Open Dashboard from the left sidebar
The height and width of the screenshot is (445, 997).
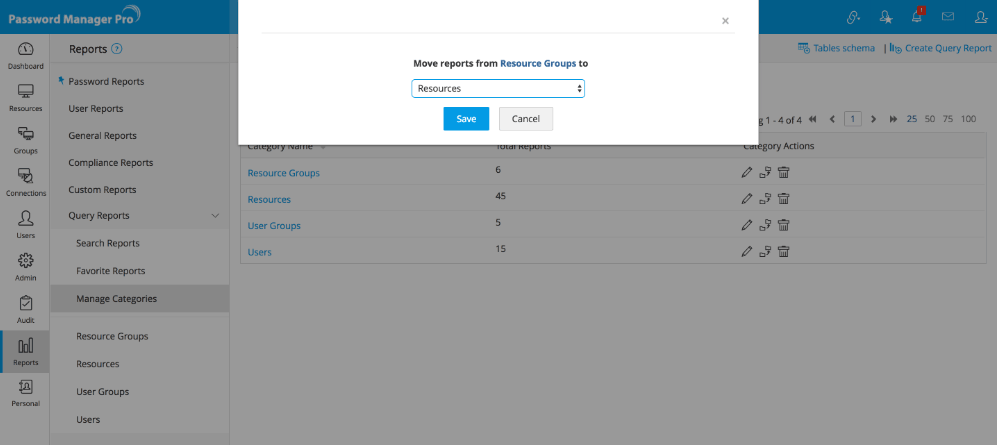(25, 55)
